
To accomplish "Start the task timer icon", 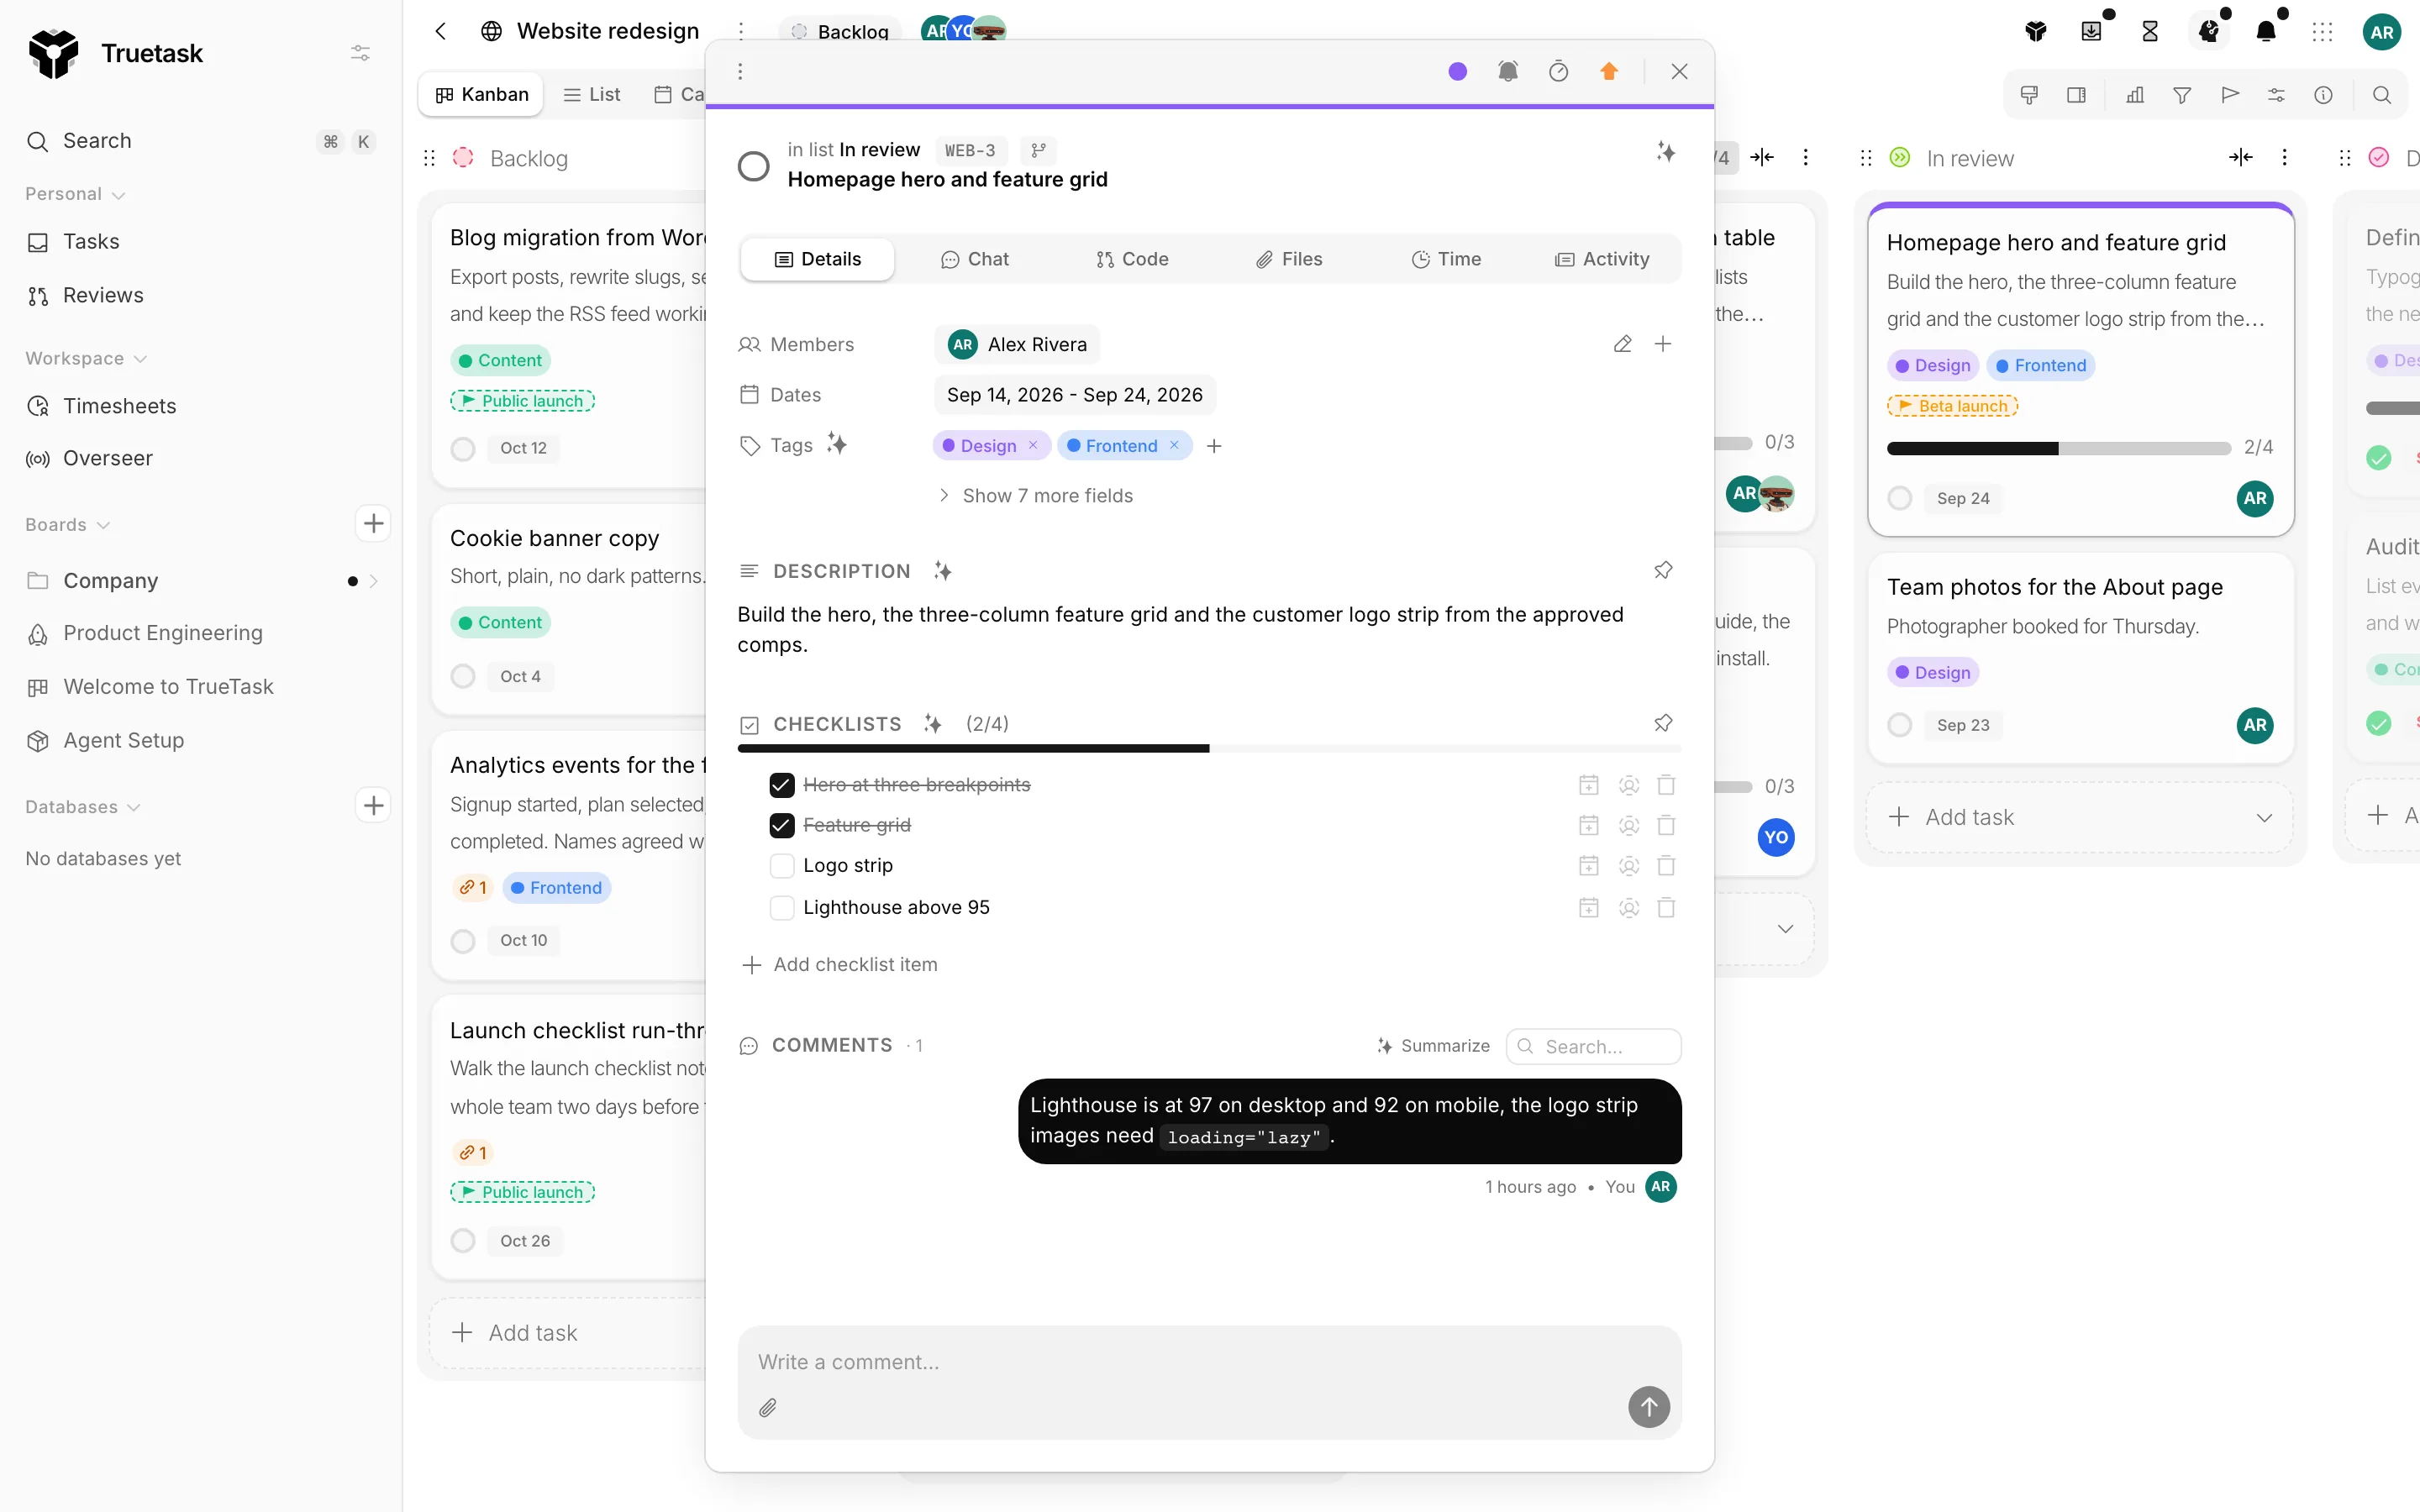I will [x=1558, y=71].
